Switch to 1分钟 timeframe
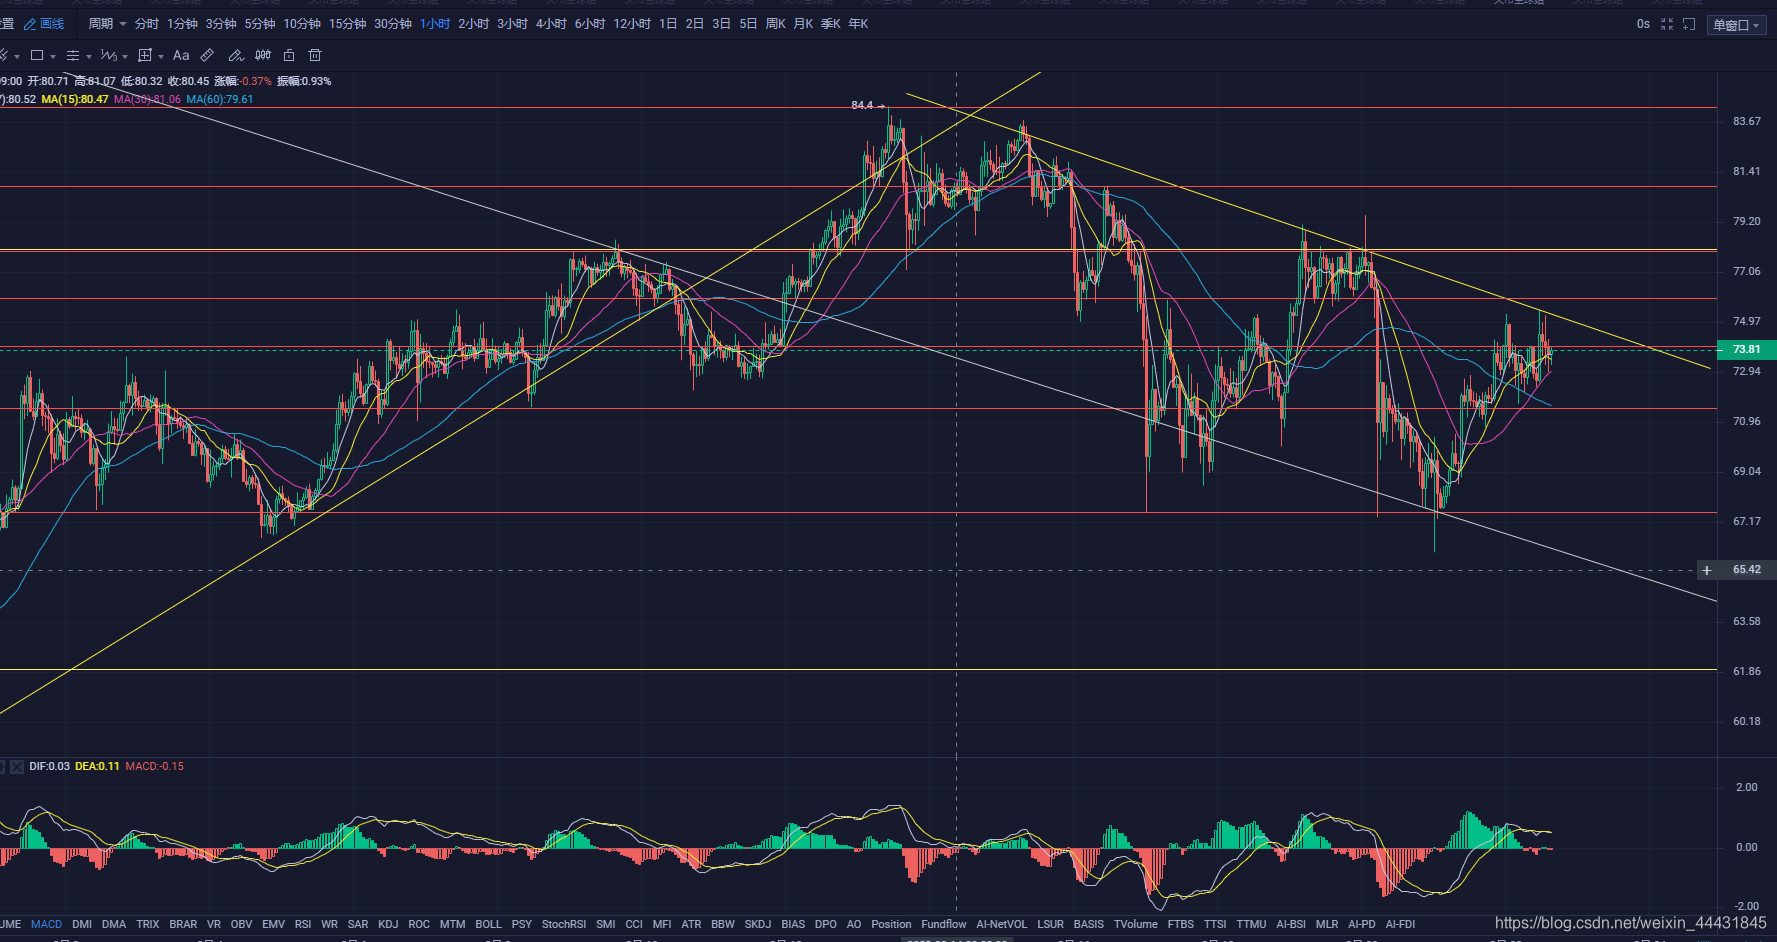Image resolution: width=1777 pixels, height=942 pixels. (182, 24)
